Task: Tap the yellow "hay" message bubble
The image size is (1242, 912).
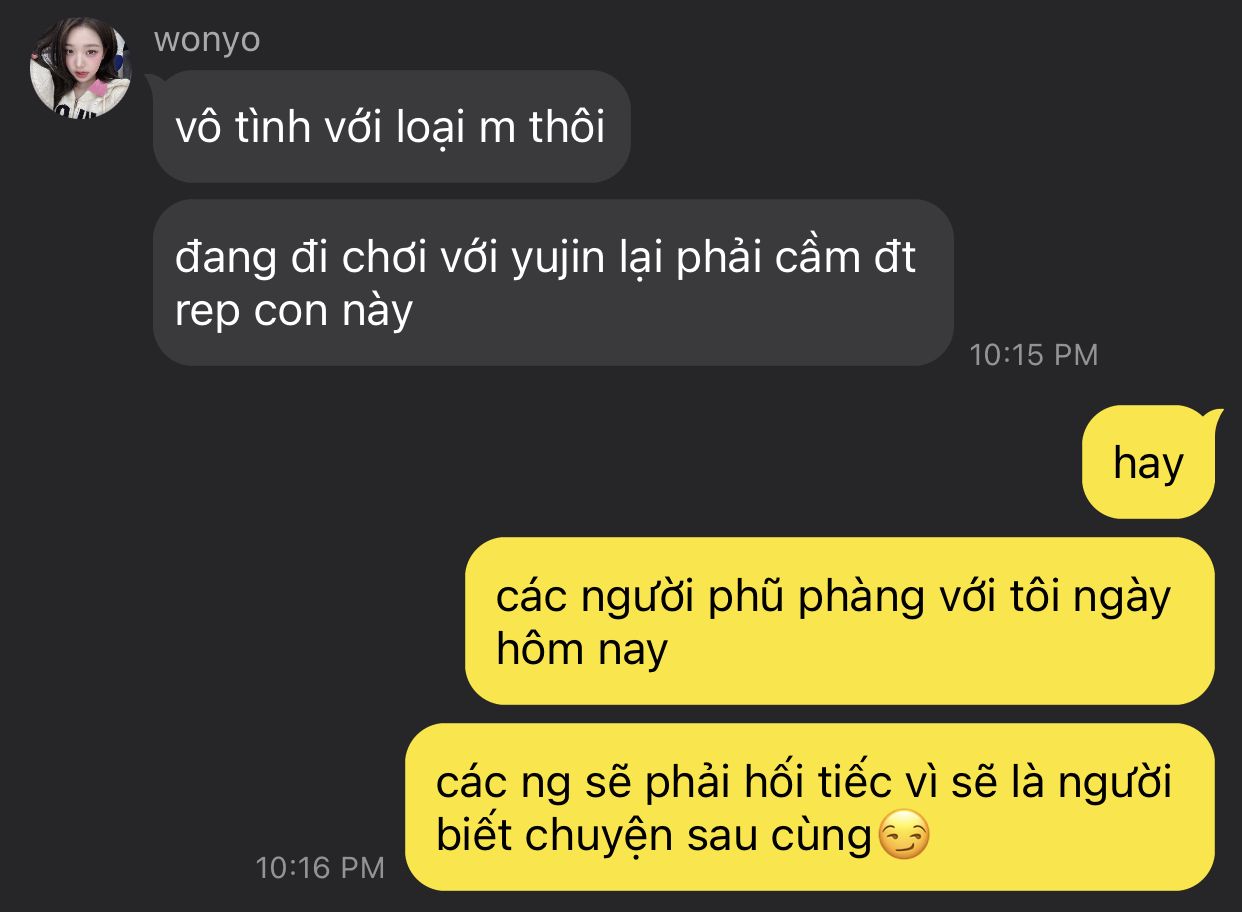Action: (x=1149, y=462)
